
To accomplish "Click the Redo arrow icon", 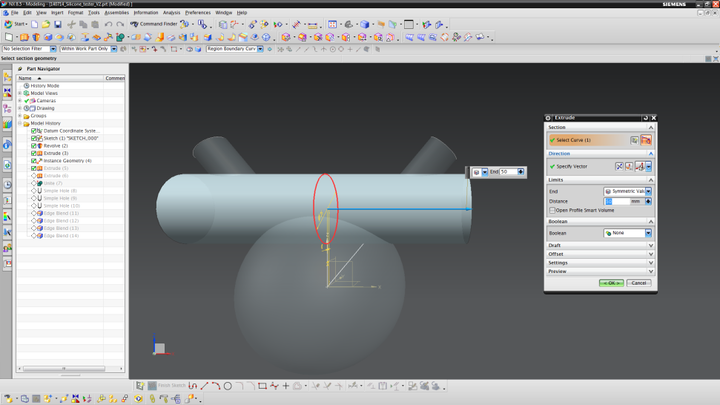I will coord(120,24).
